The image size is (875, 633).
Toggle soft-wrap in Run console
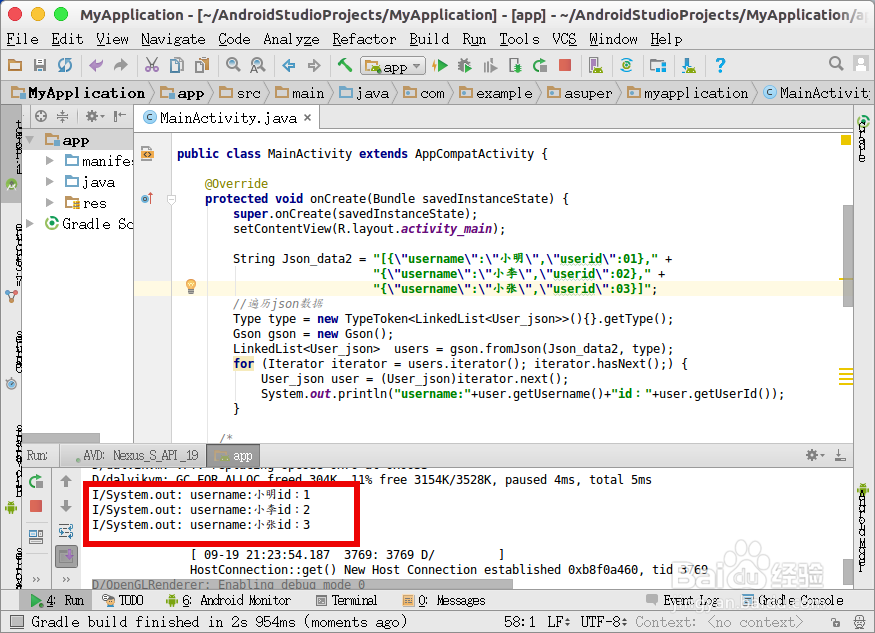(66, 531)
